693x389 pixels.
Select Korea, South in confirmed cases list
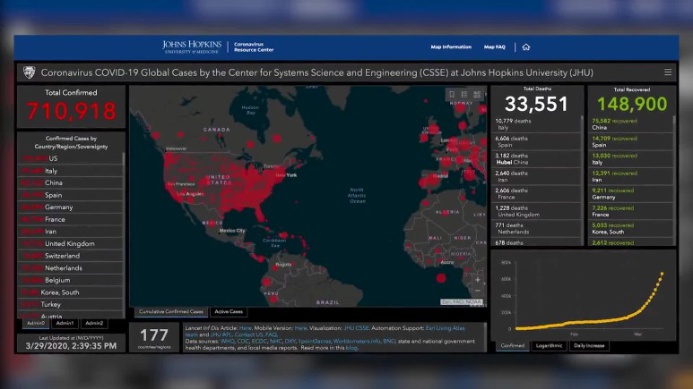pyautogui.click(x=70, y=292)
